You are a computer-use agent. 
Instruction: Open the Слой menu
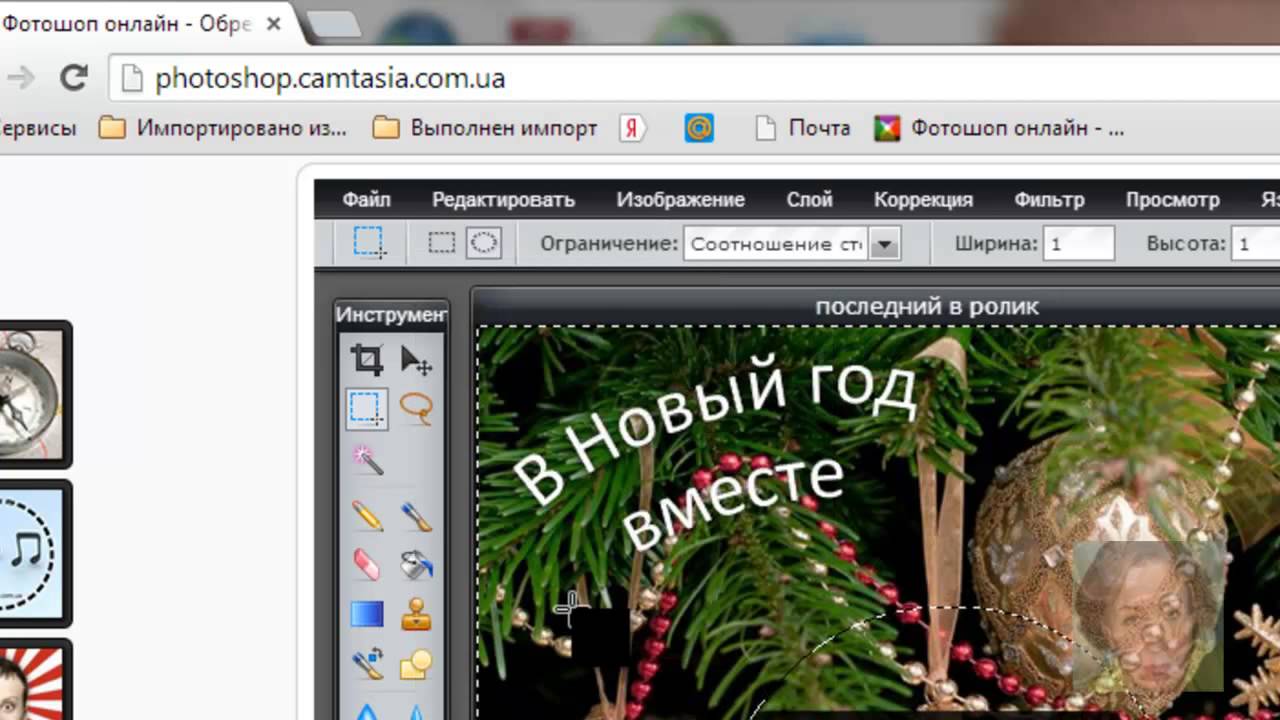pos(809,199)
